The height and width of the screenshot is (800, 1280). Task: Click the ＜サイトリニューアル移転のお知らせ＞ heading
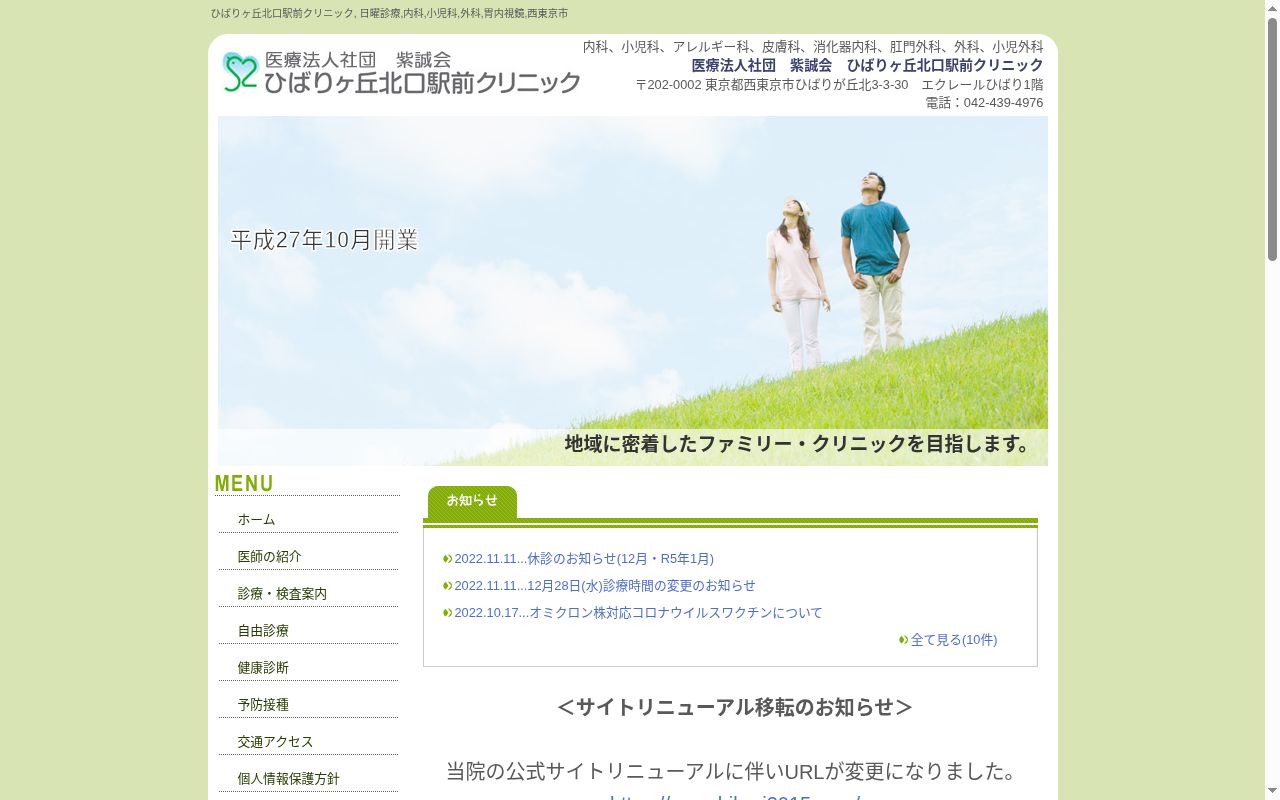click(734, 707)
